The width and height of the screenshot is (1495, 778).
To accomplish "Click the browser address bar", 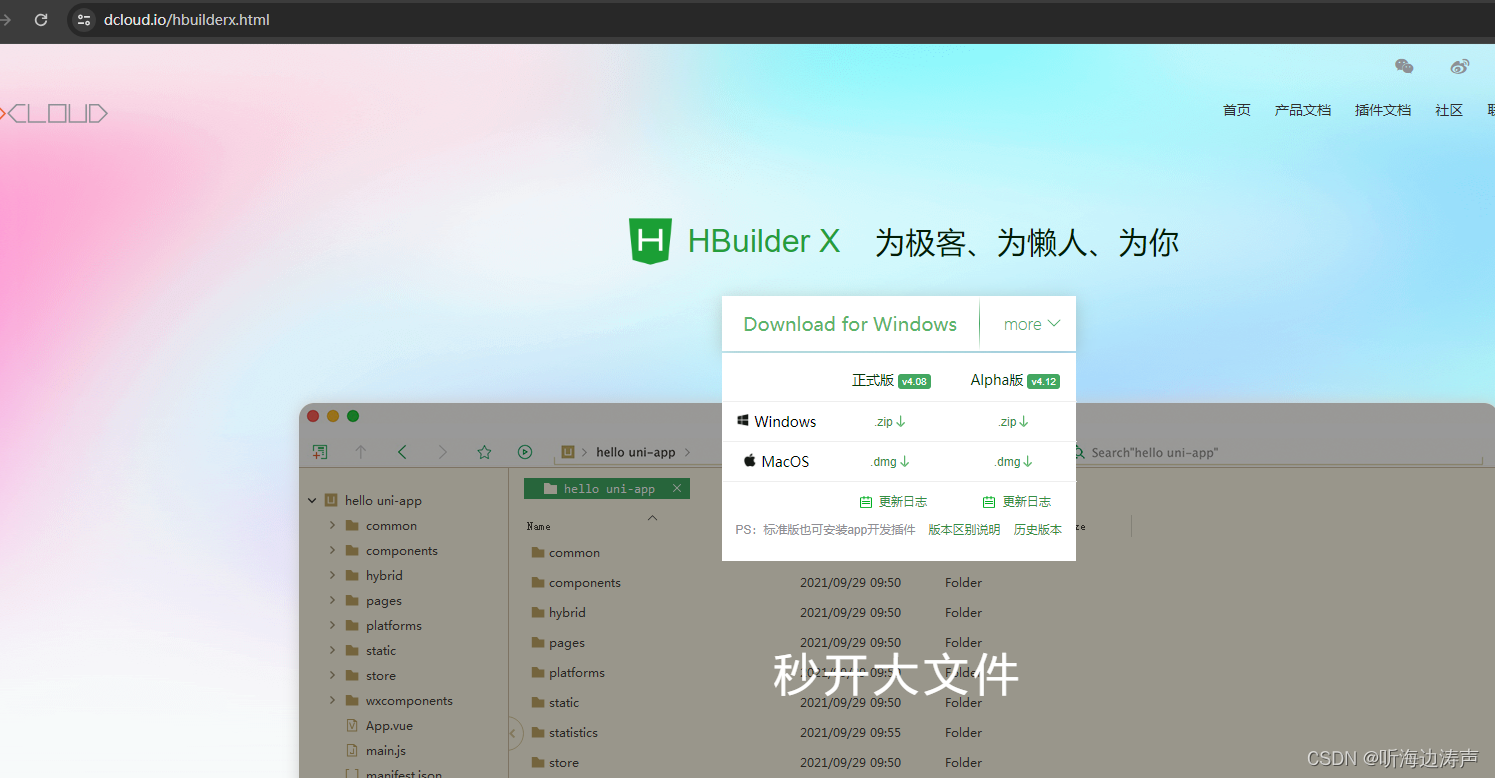I will (x=185, y=19).
